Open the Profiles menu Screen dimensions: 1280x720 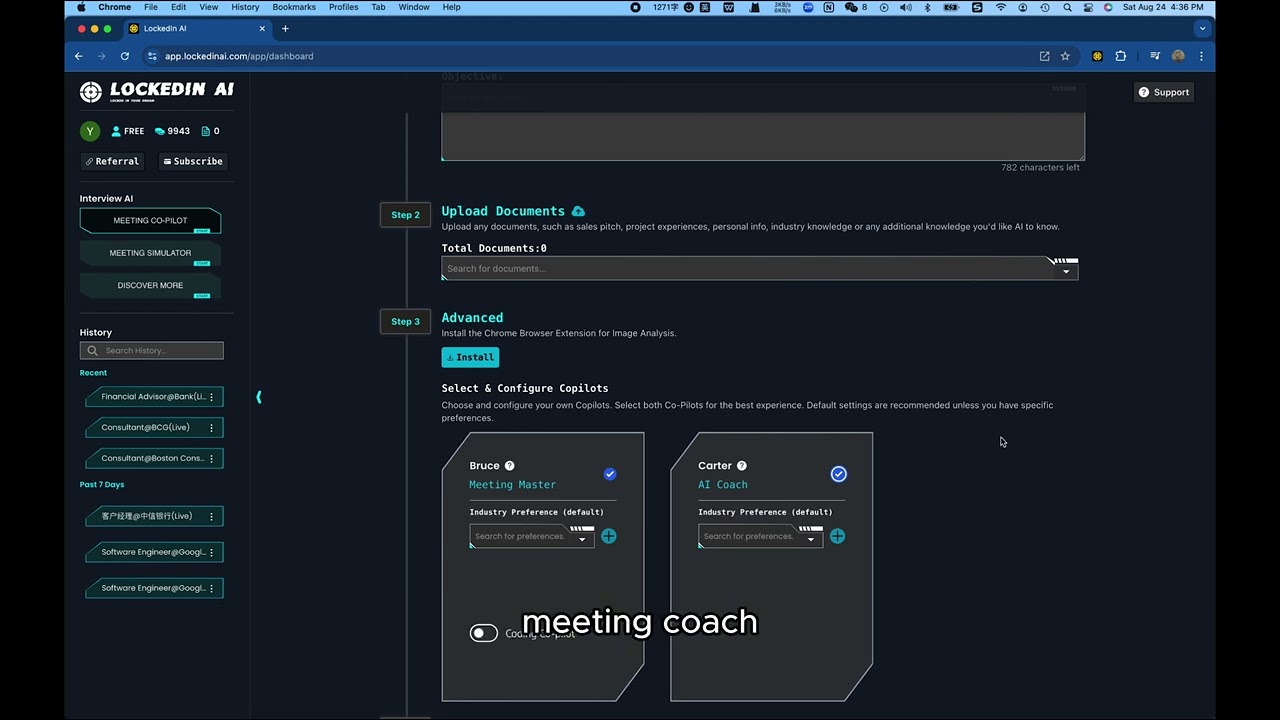343,7
